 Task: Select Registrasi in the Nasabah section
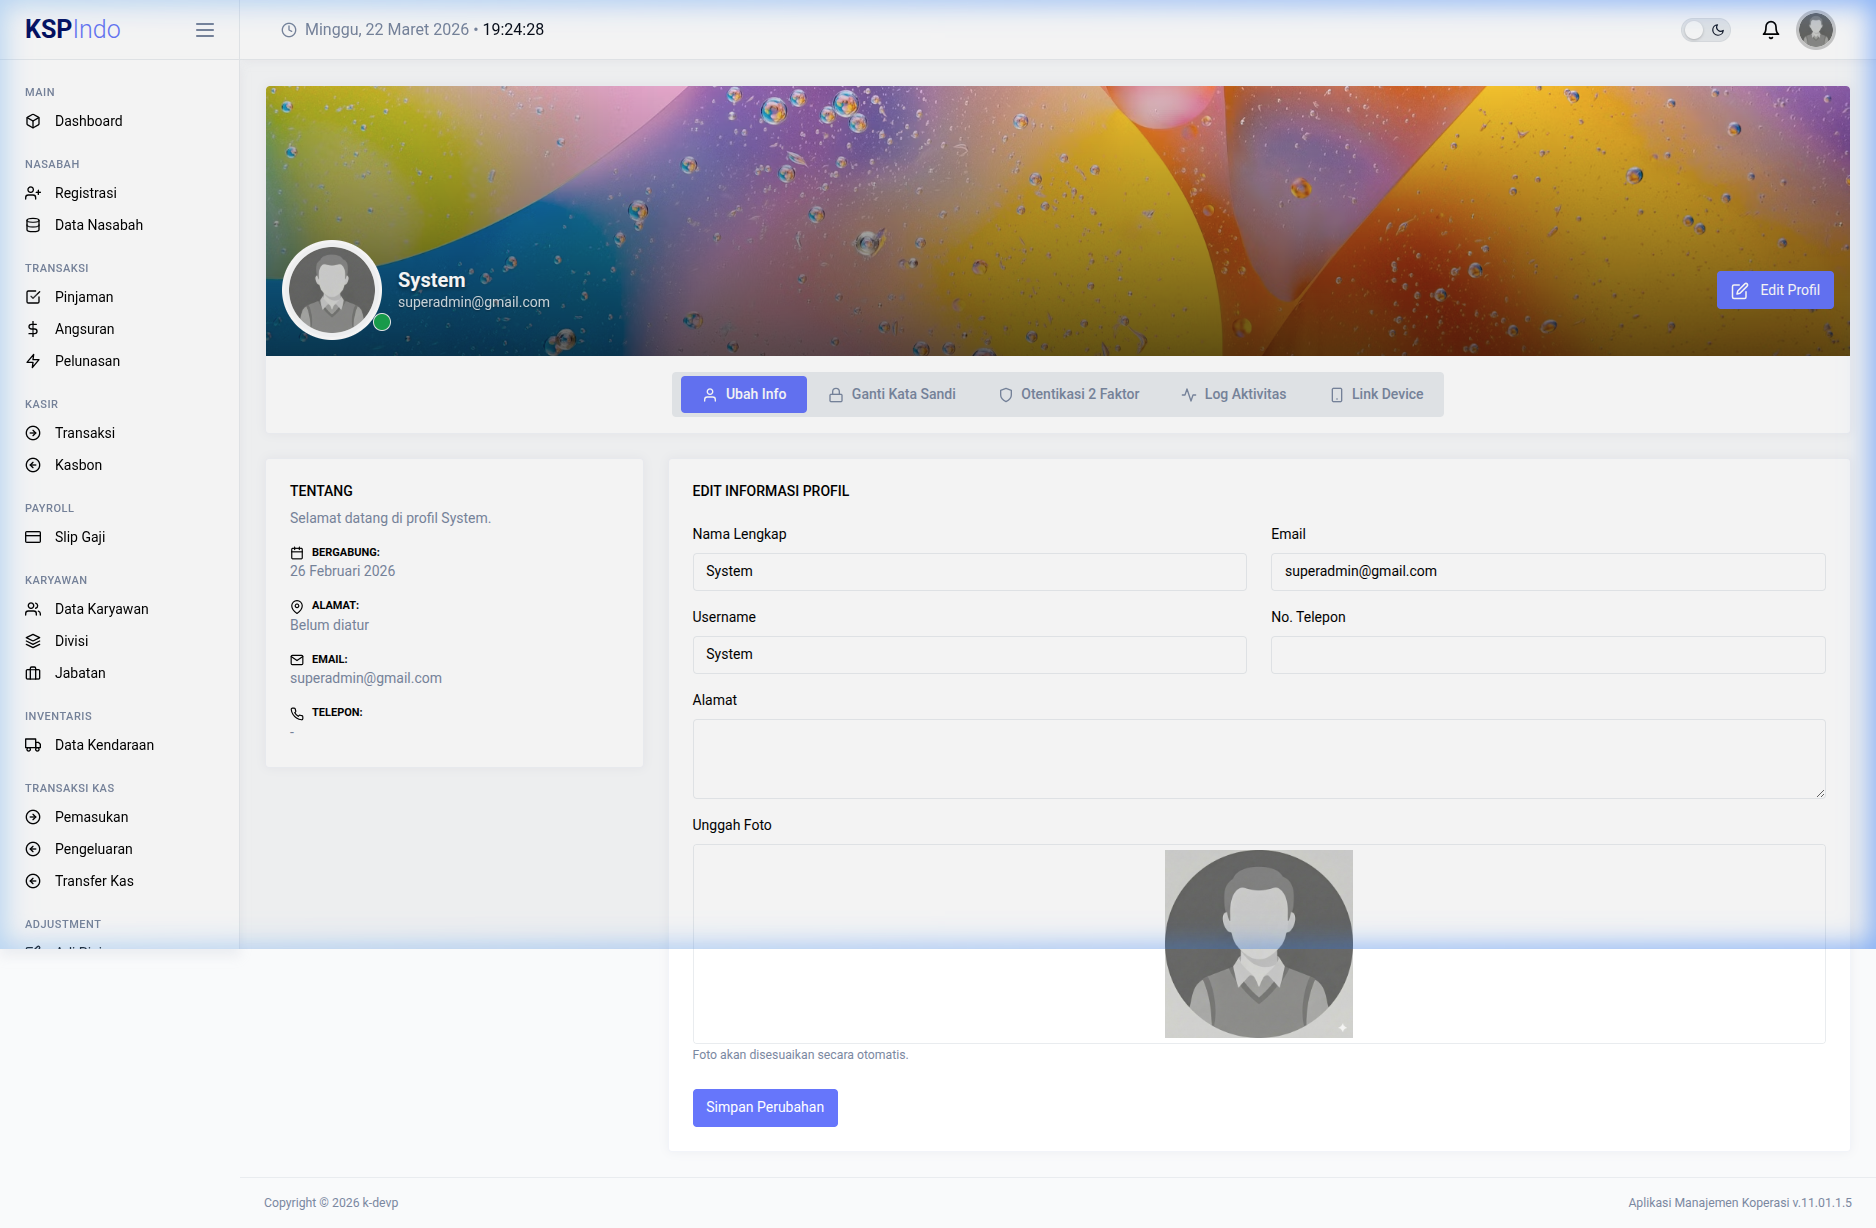click(85, 193)
